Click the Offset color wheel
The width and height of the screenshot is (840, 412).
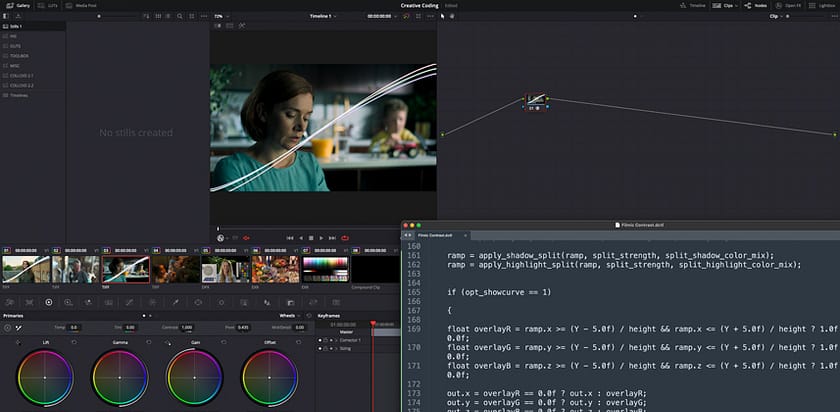click(269, 378)
